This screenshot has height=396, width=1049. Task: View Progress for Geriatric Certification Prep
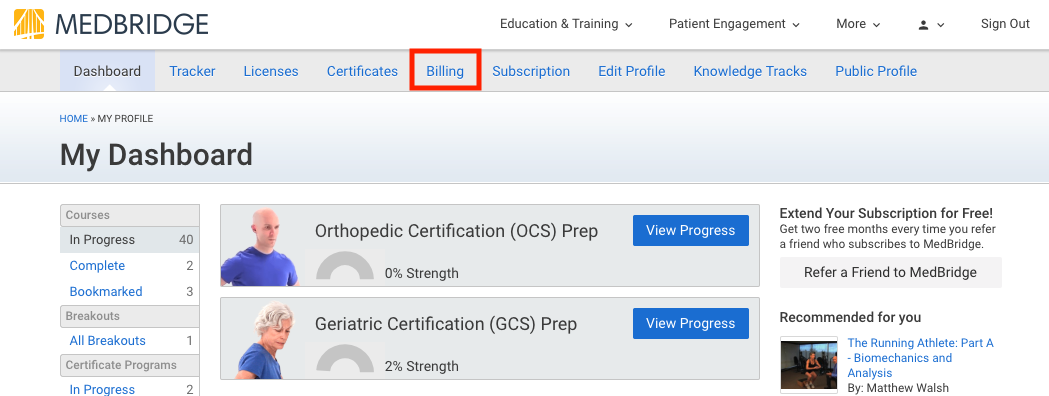[x=690, y=324]
